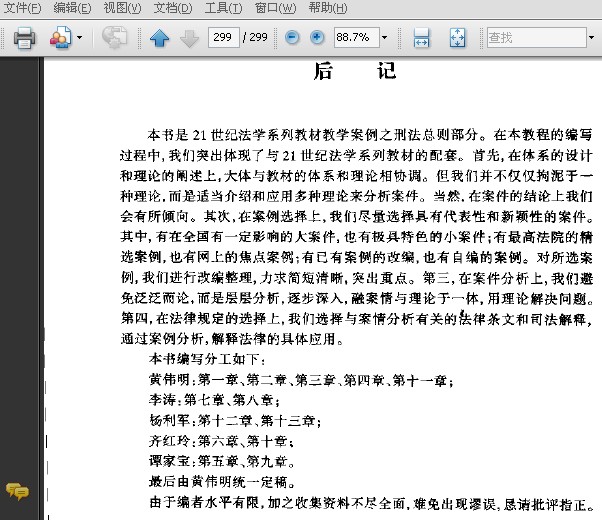Click the line starting with 黄伟明:第一章
This screenshot has width=602, height=520.
point(301,380)
